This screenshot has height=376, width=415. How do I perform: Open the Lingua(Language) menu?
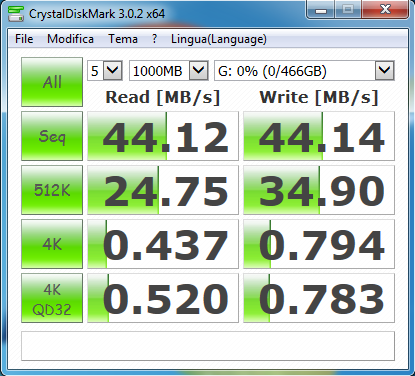tap(219, 39)
